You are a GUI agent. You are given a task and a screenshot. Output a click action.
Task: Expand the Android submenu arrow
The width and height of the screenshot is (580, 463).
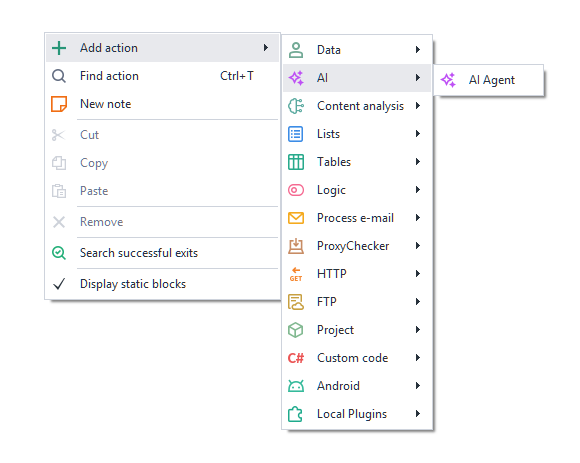pos(418,386)
